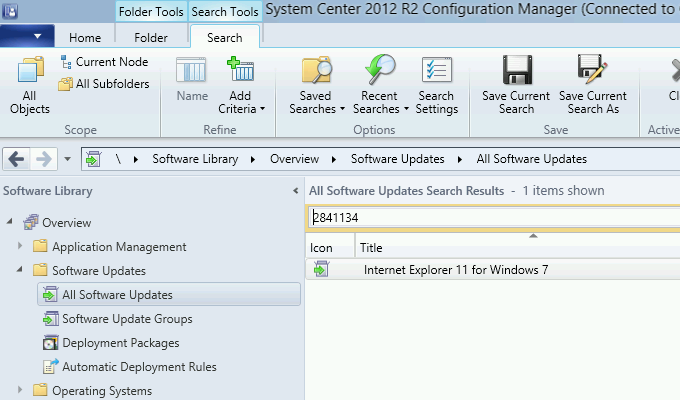
Task: Select Operating Systems in the tree
Action: coord(92,391)
